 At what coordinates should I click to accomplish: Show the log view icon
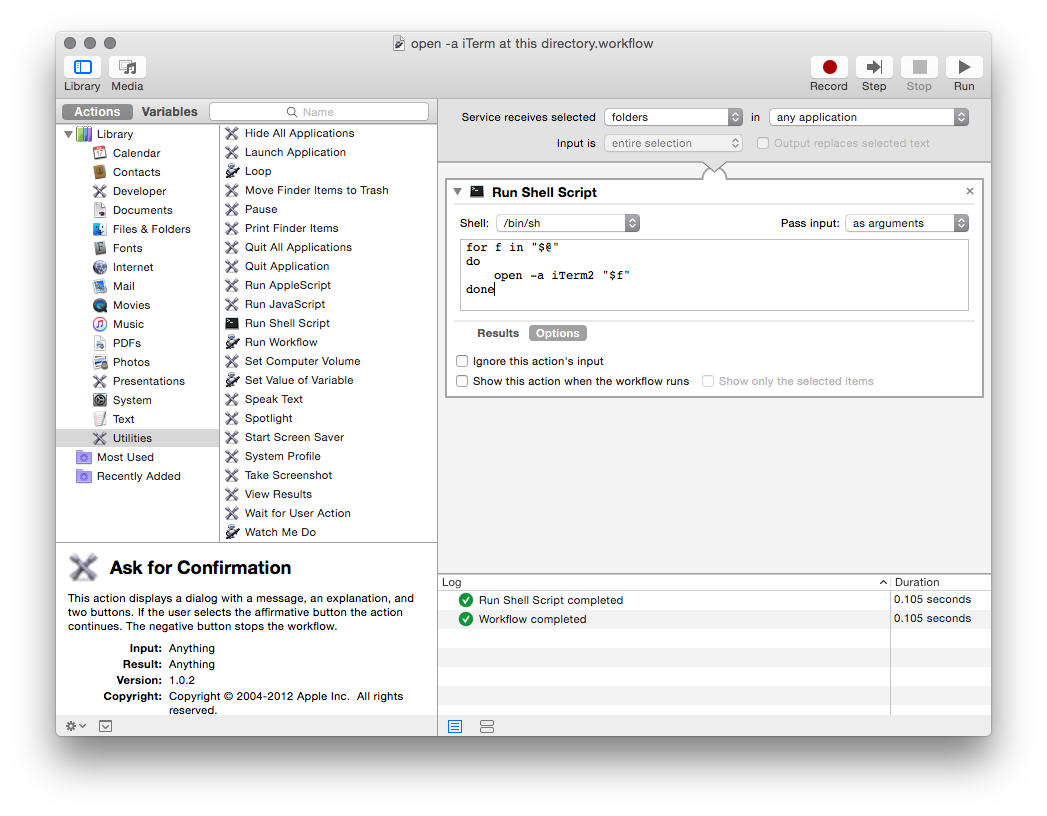455,727
